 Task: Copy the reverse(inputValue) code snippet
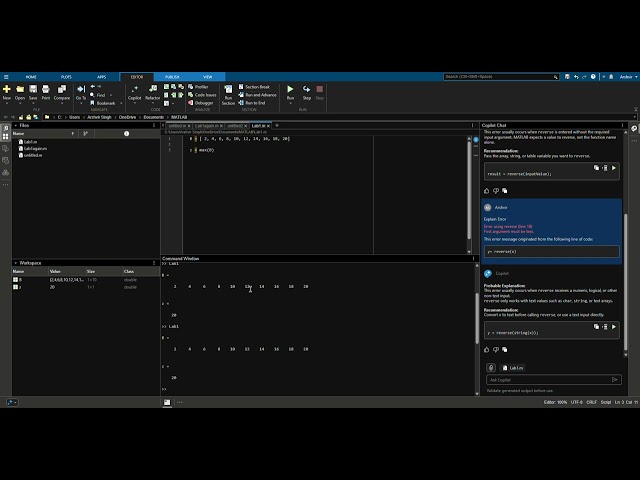(x=596, y=168)
